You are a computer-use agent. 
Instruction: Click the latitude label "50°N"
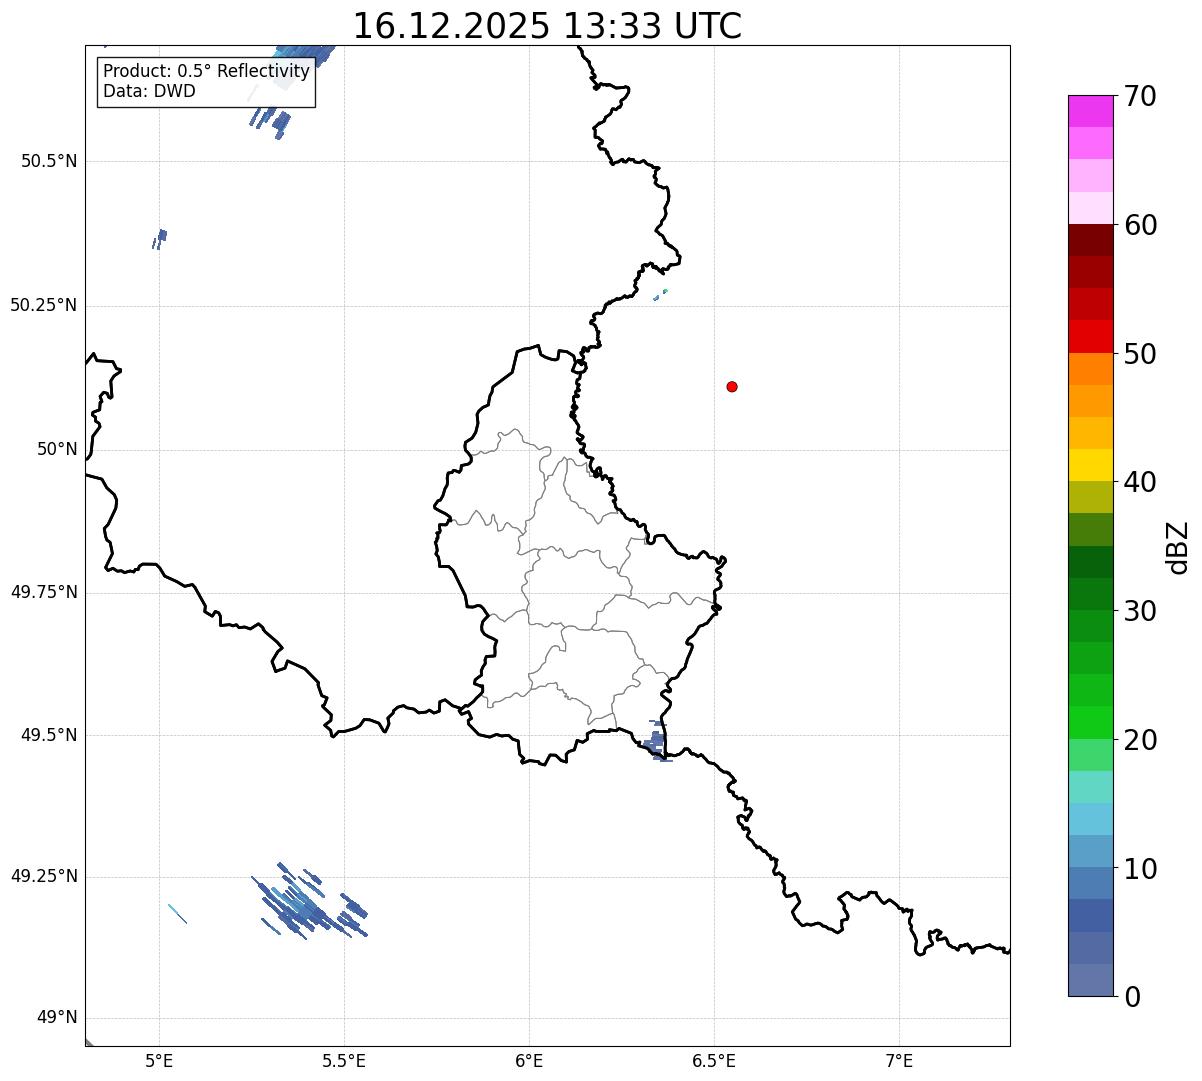coord(57,450)
